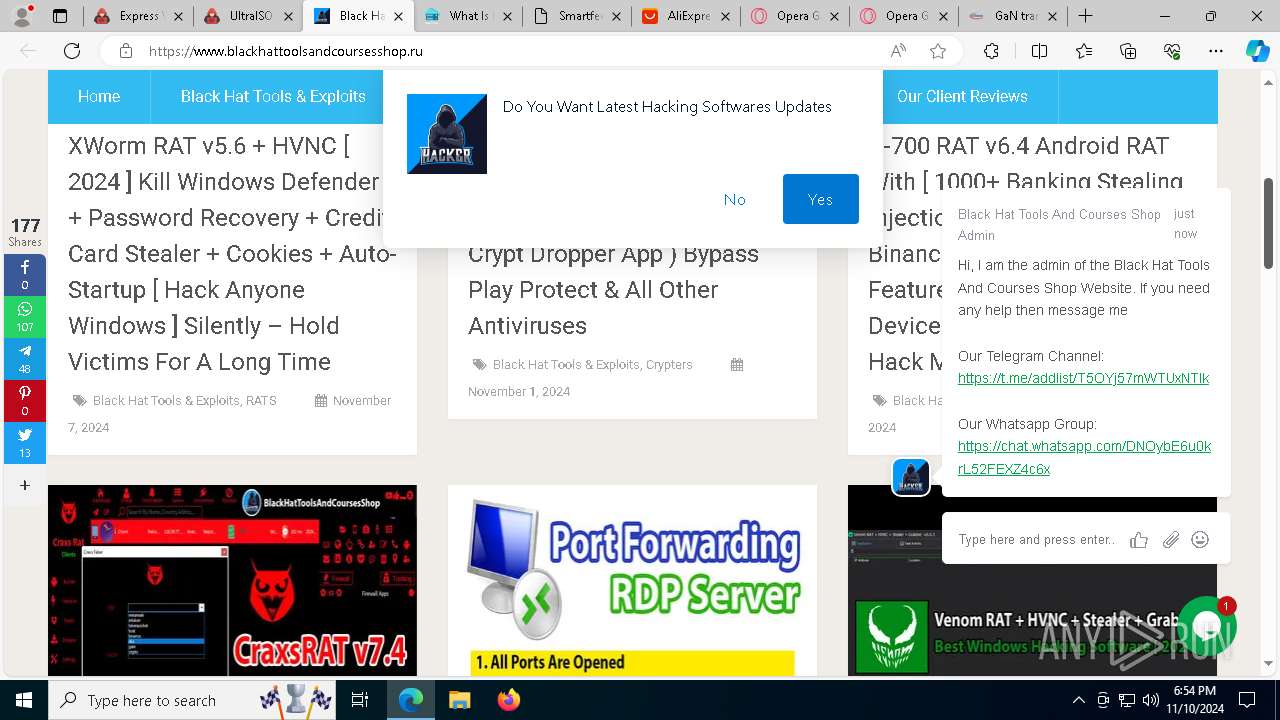Image resolution: width=1280 pixels, height=720 pixels.
Task: Click the Windows search box
Action: click(x=191, y=700)
